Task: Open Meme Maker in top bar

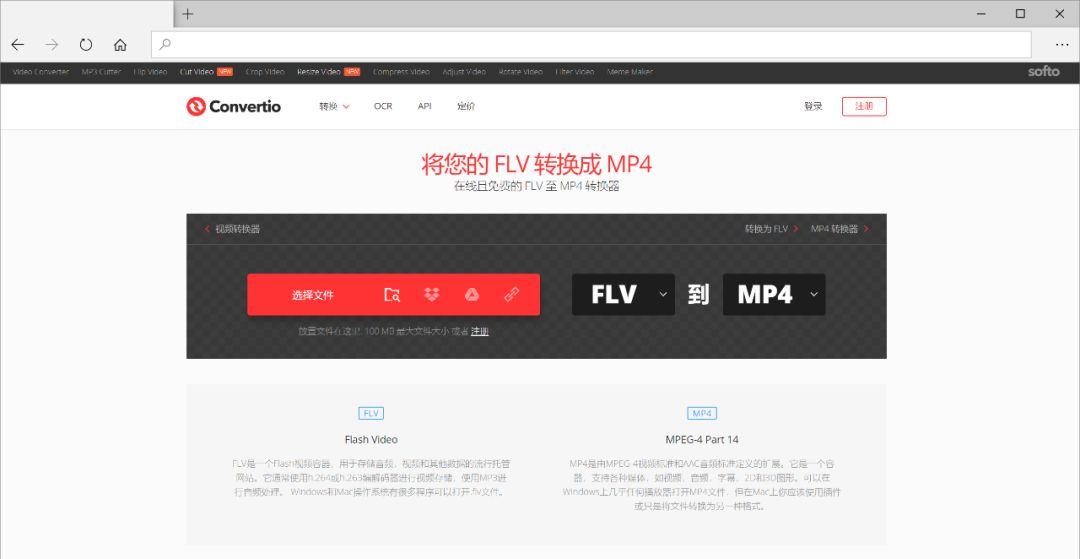Action: point(630,72)
